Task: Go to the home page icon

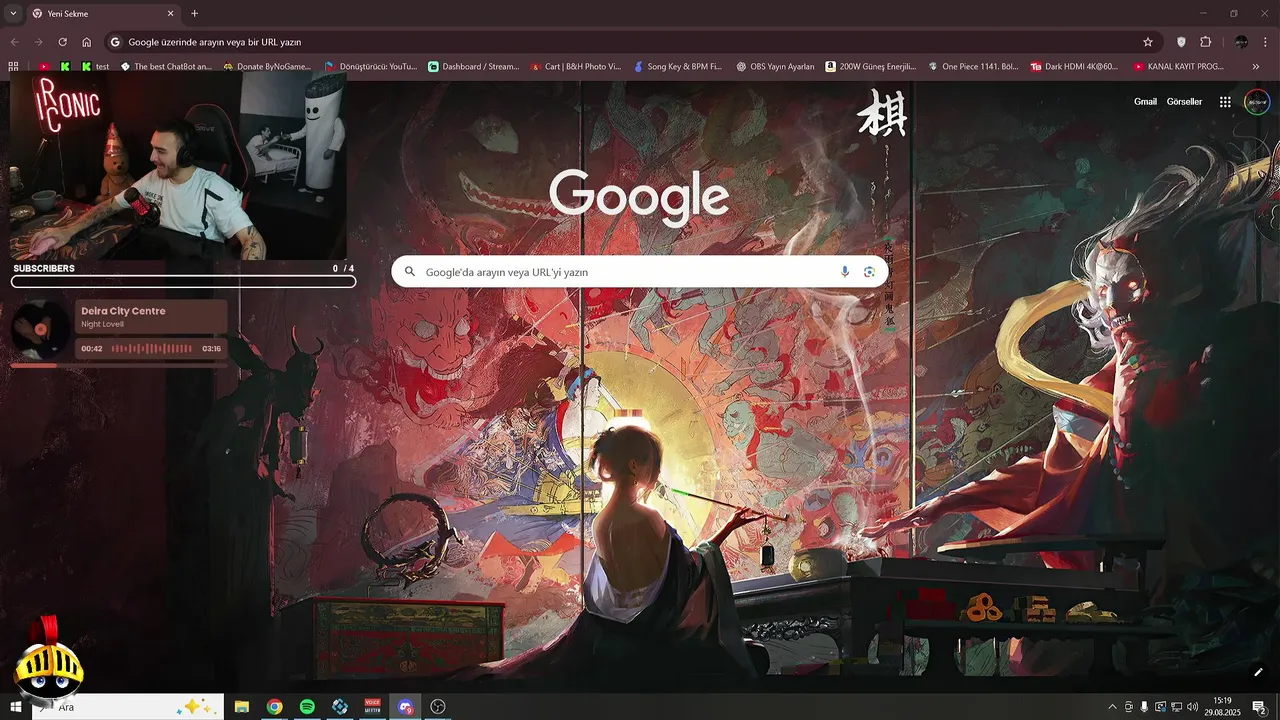Action: (87, 42)
